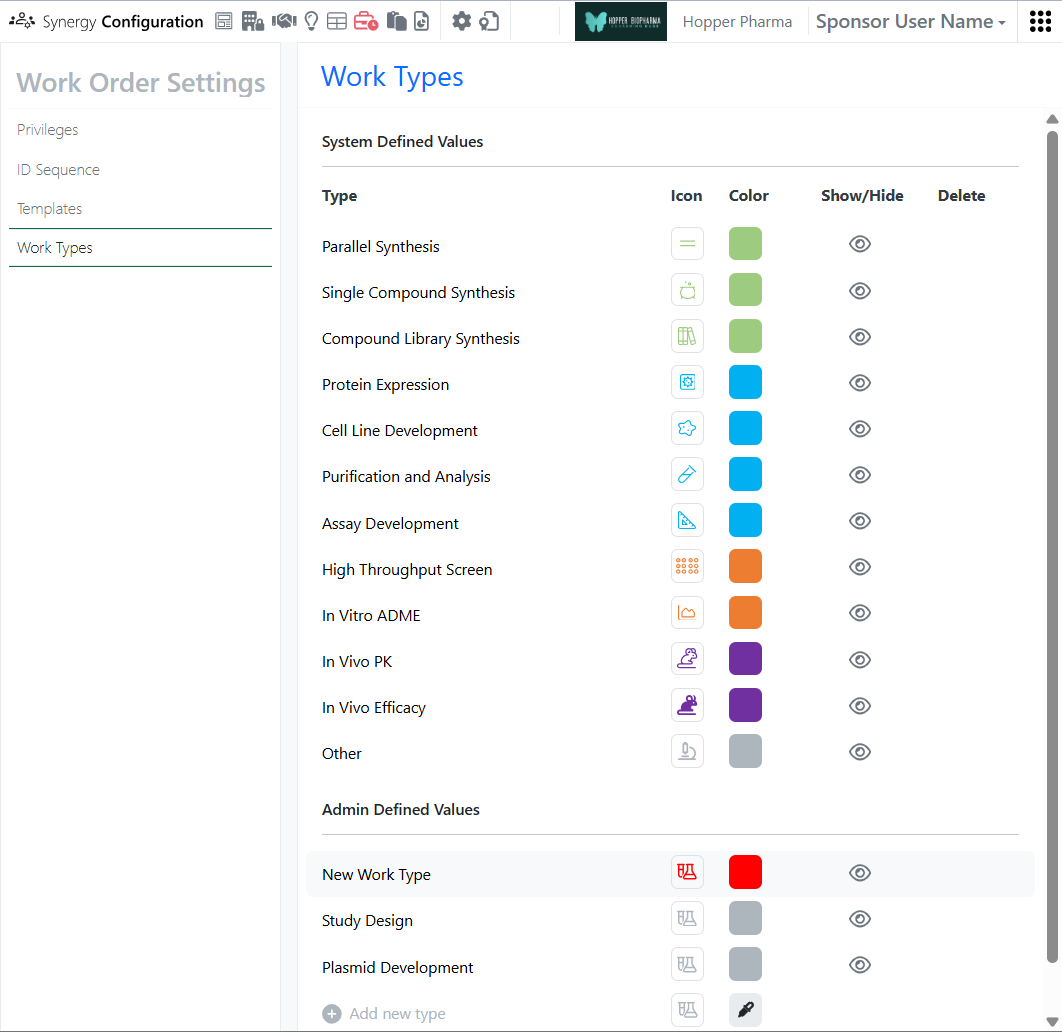Screen dimensions: 1062x1032
Task: Open the color picker eyedropper for new type
Action: (745, 1011)
